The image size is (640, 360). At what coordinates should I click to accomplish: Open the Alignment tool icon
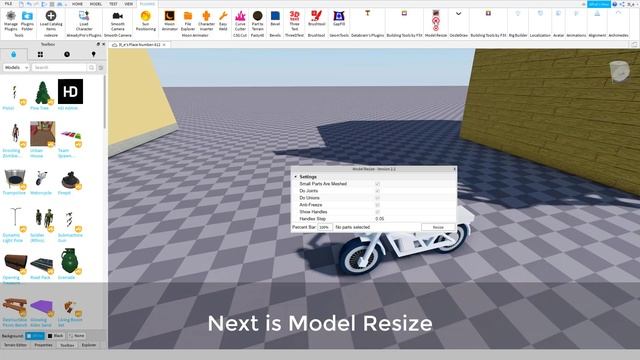tap(597, 13)
